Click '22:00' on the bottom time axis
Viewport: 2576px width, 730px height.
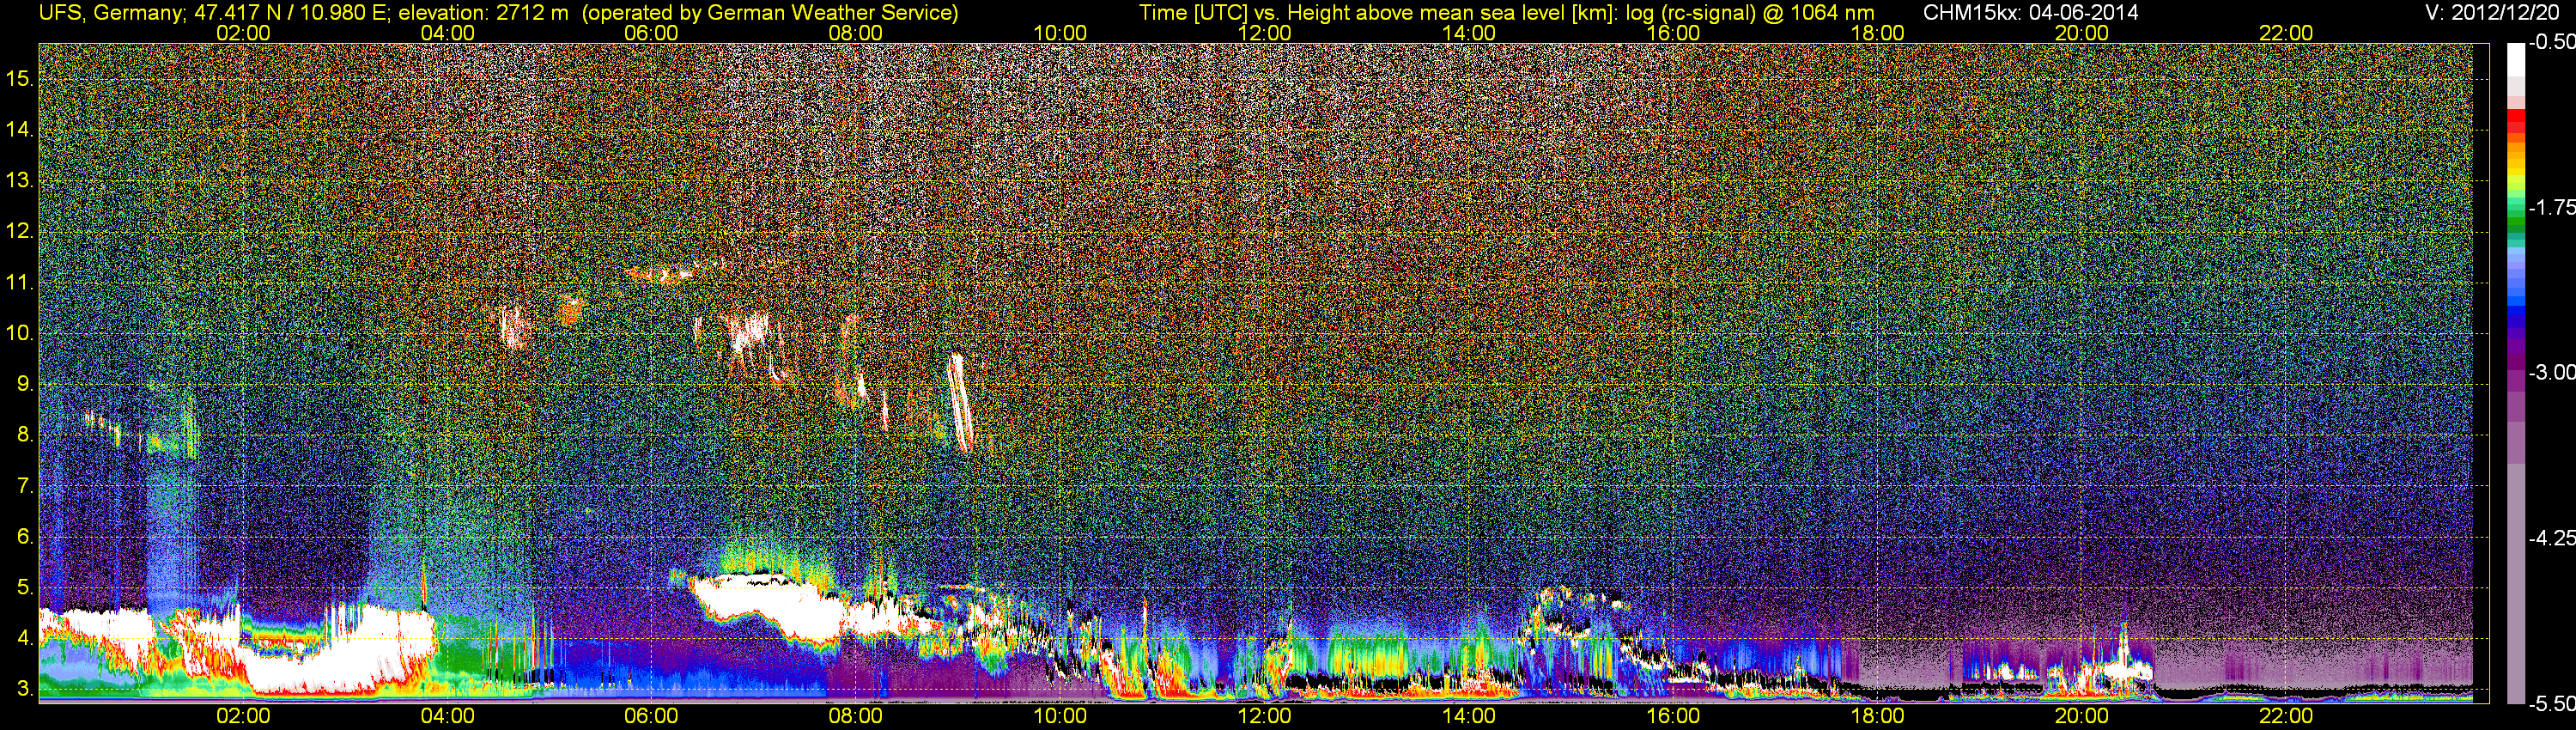(x=2286, y=716)
